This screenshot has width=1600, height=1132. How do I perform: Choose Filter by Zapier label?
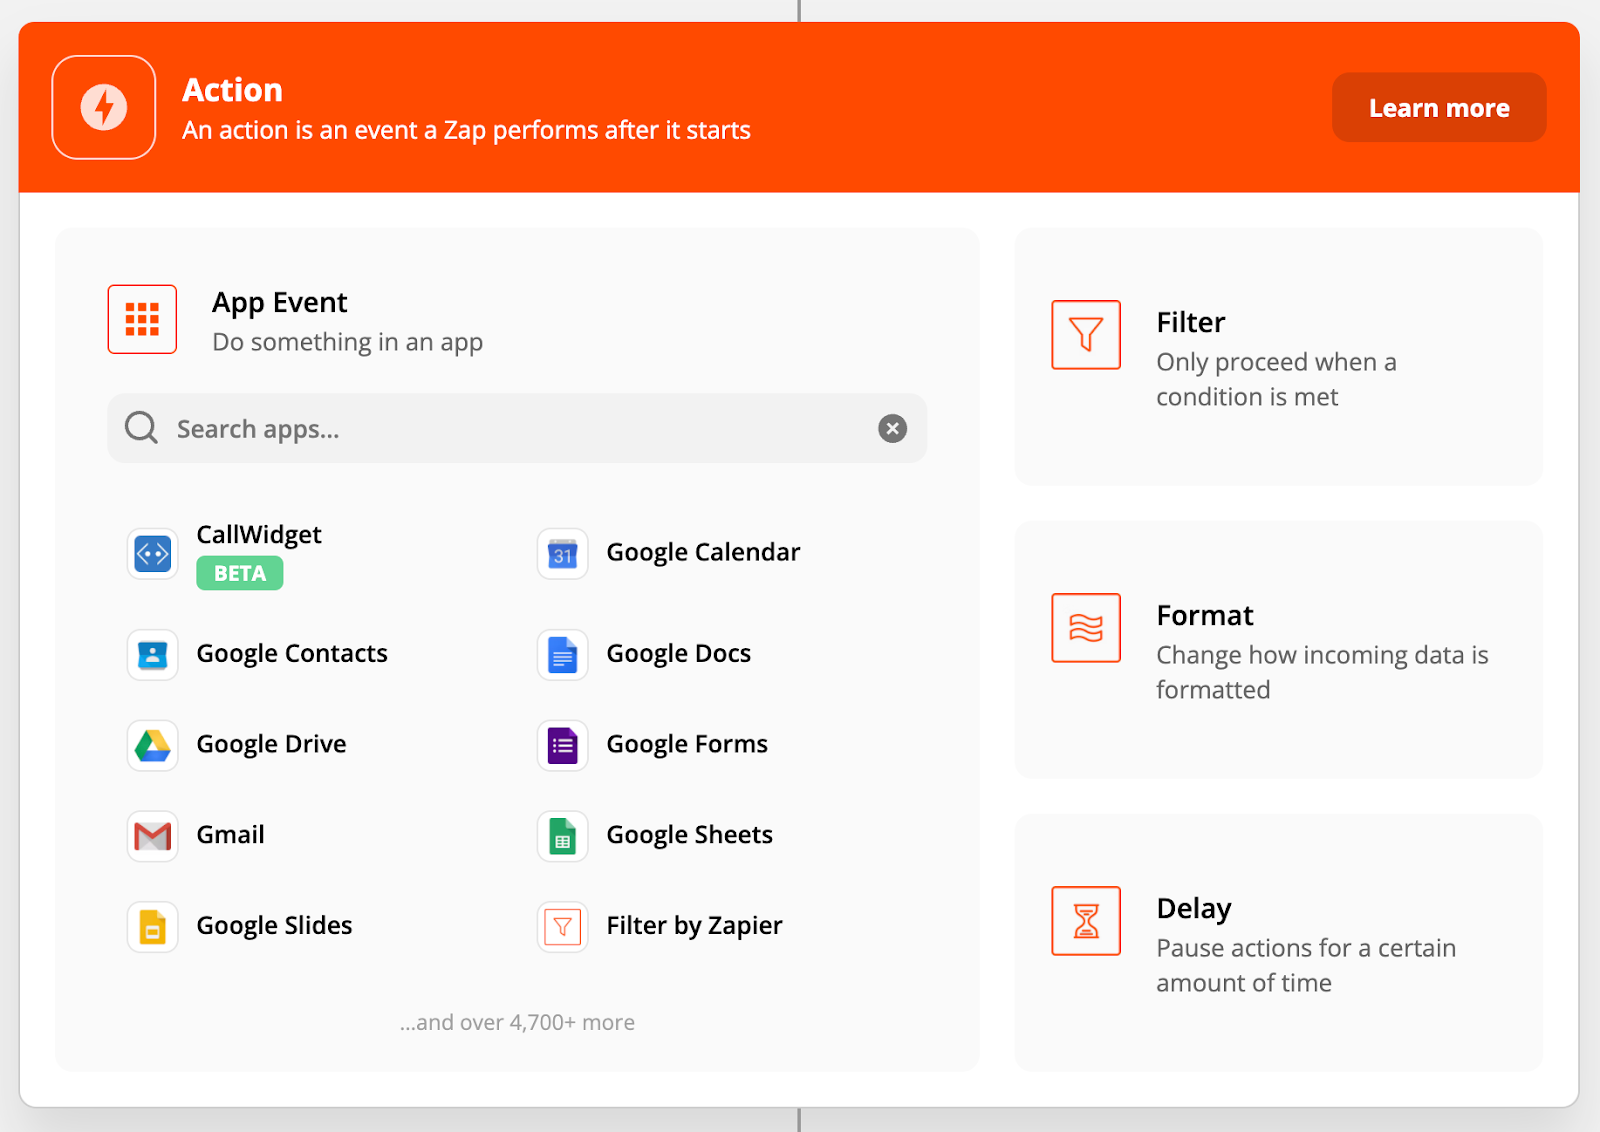pyautogui.click(x=695, y=926)
